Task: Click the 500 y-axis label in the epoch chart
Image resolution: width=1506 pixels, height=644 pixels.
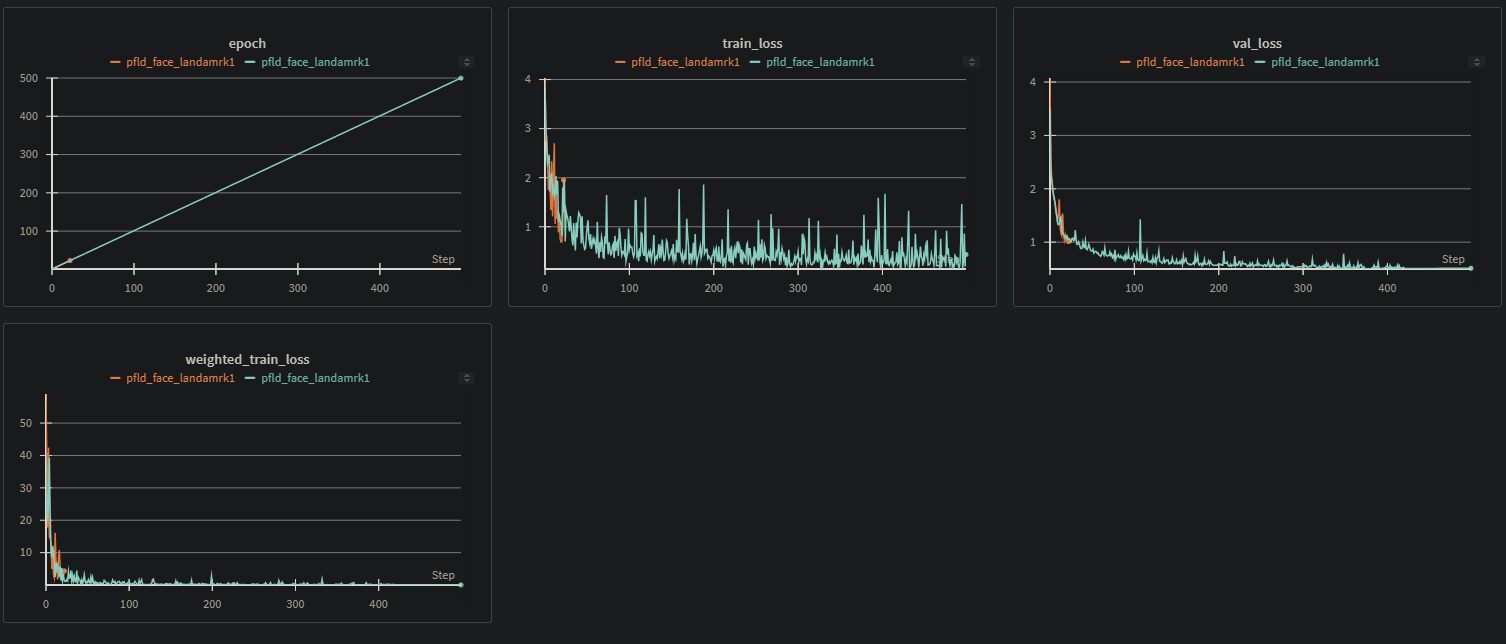Action: [31, 78]
